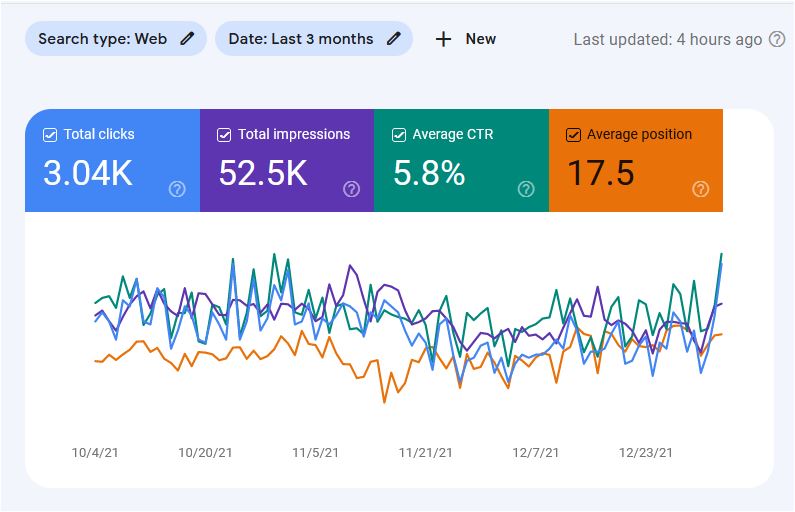Click the 11/21/21 date label on chart
The height and width of the screenshot is (512, 795).
click(x=426, y=453)
